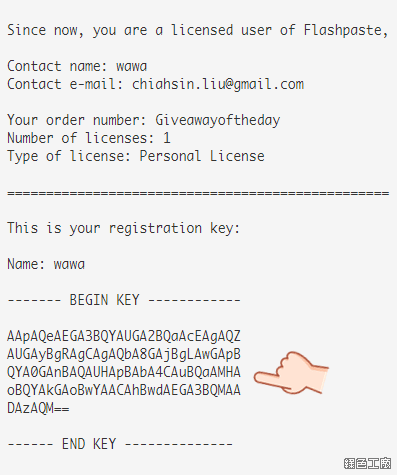Click the BEGIN KEY line

(x=124, y=300)
